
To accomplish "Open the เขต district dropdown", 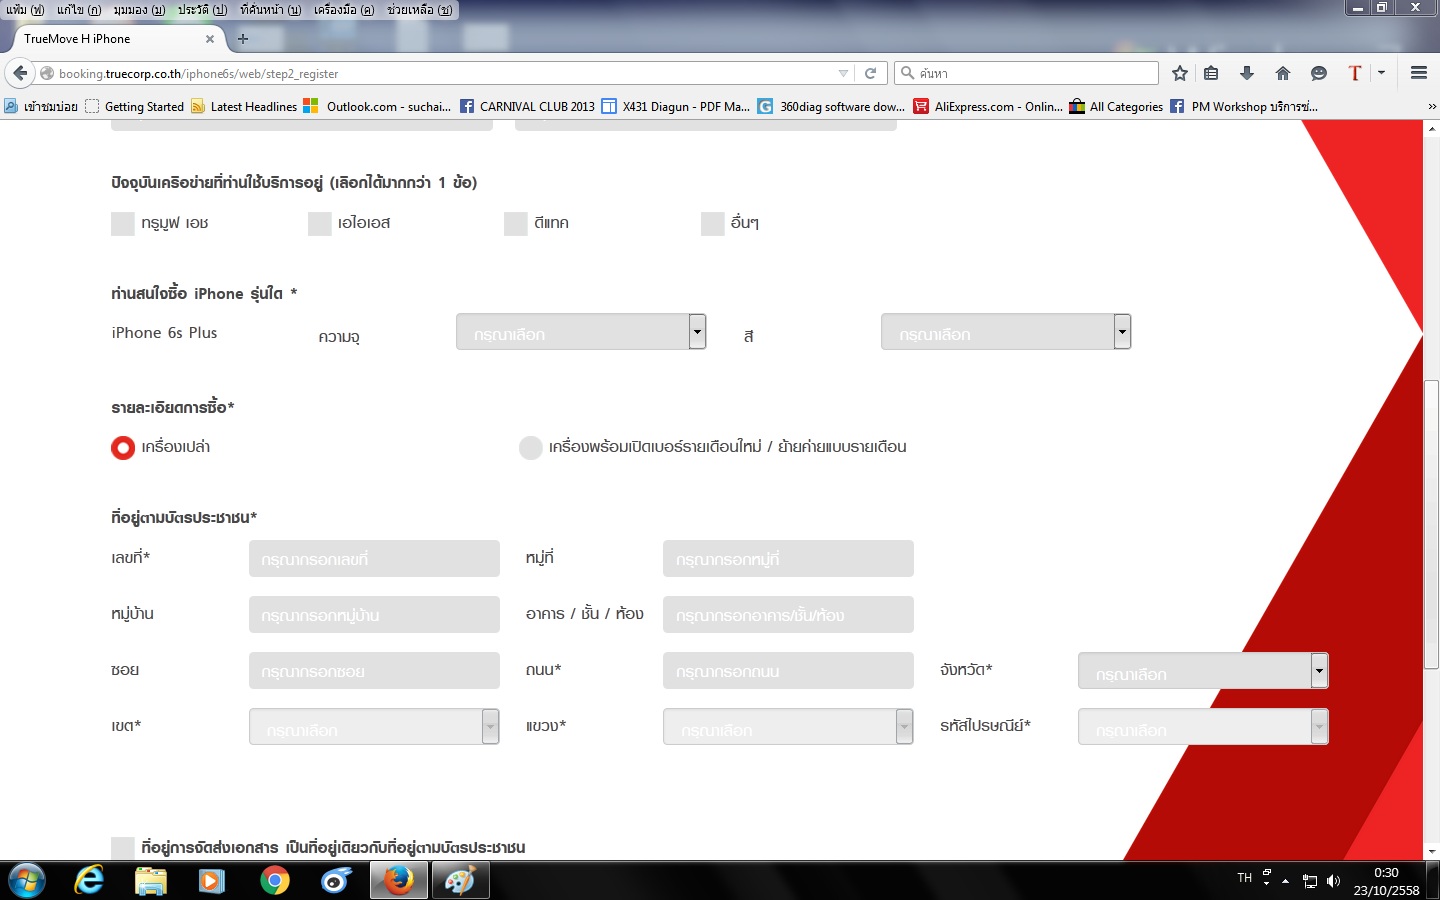I will pos(374,727).
